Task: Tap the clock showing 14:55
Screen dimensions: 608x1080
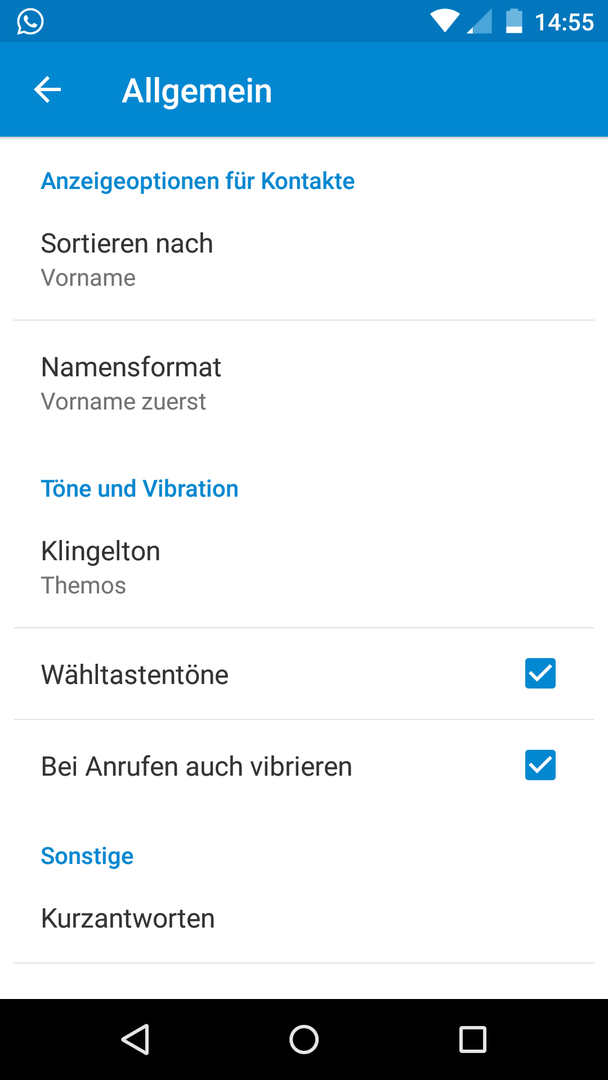Action: click(x=564, y=22)
